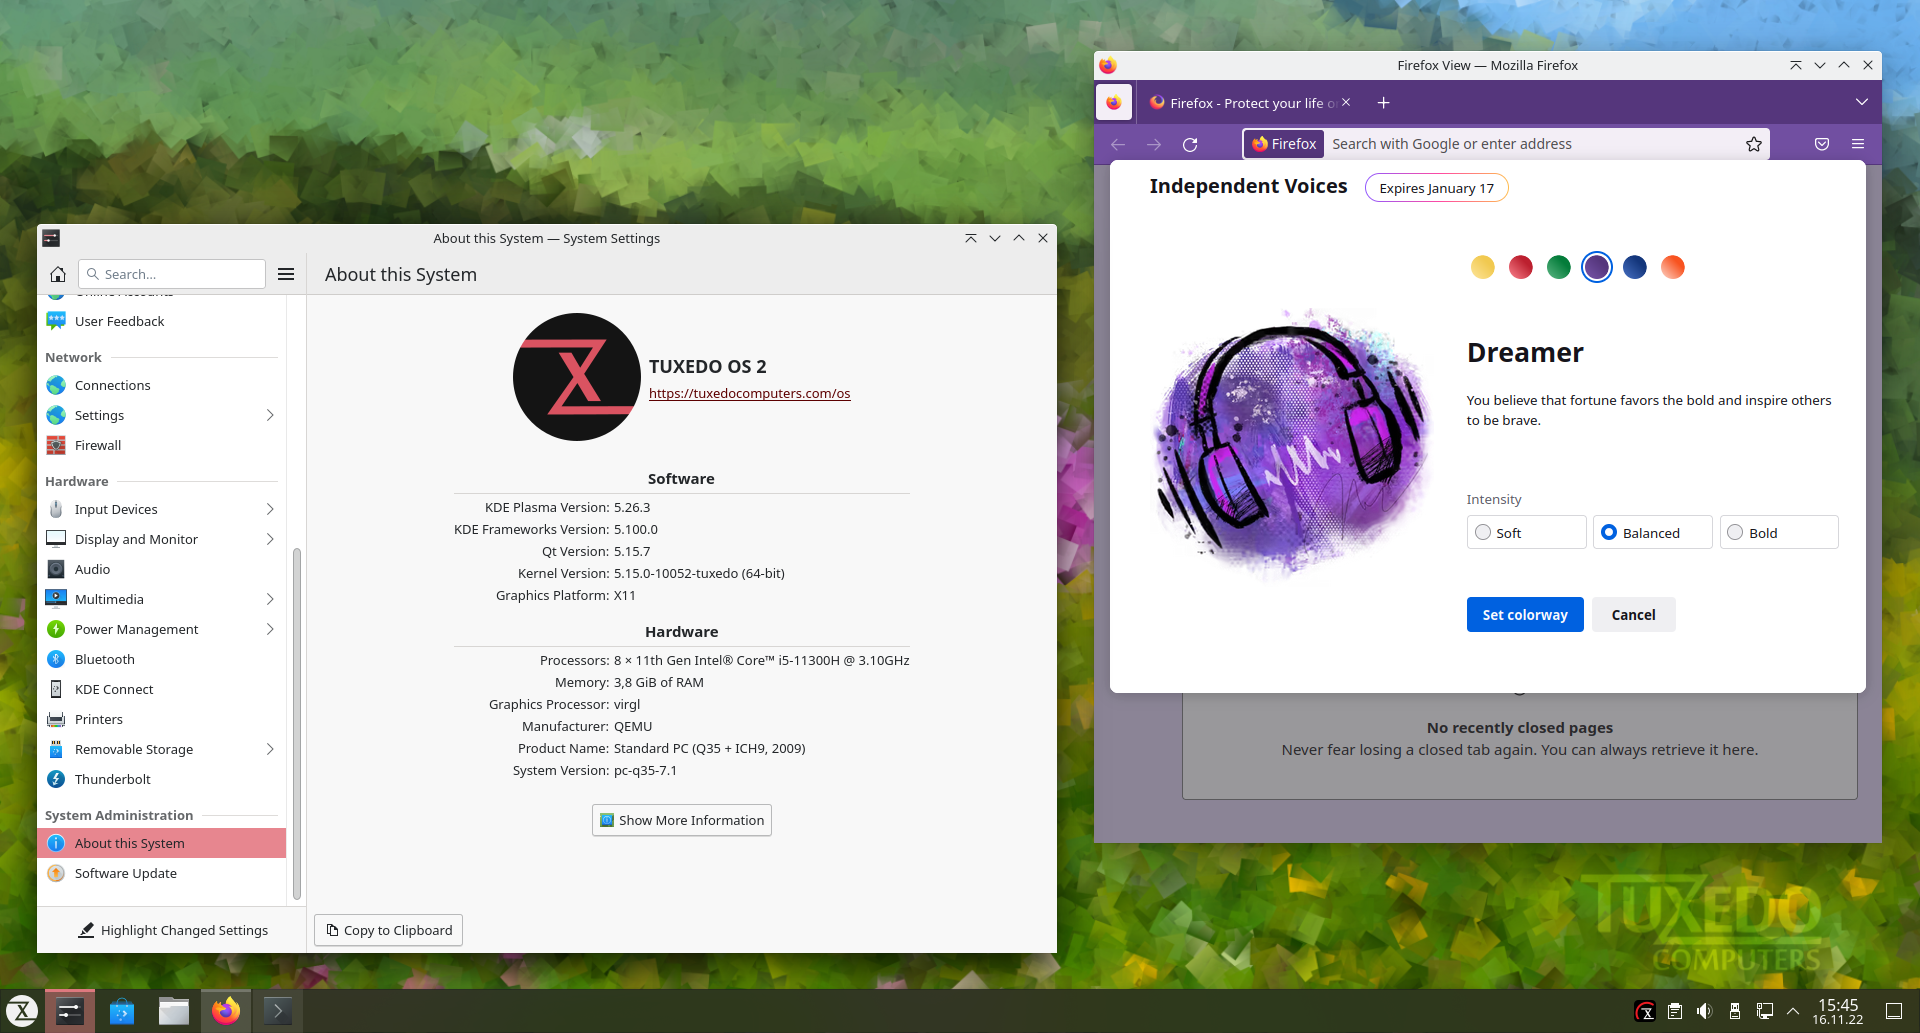Close the Firefox - Protect your life tab

click(x=1346, y=102)
